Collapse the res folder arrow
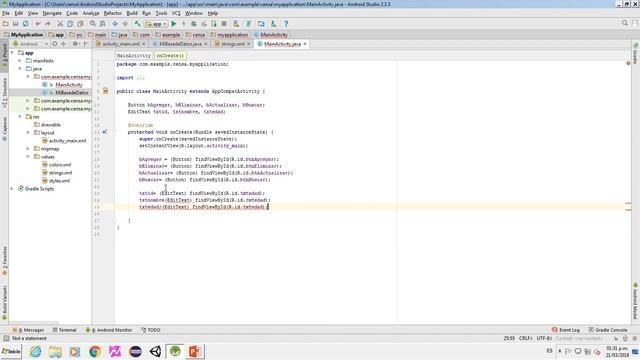The image size is (640, 360). coord(20,117)
